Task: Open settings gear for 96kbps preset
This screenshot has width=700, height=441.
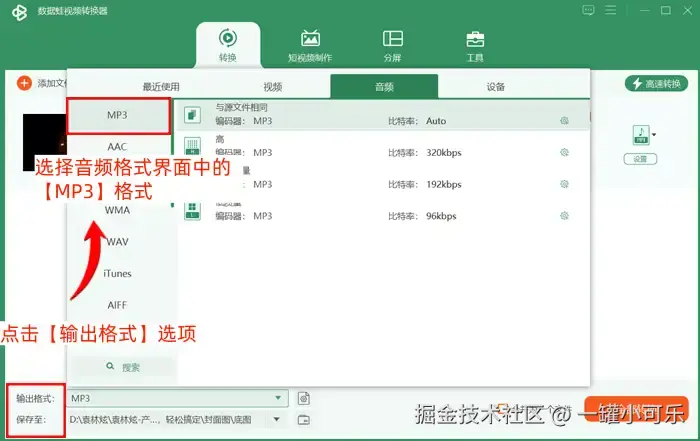Action: [x=564, y=216]
